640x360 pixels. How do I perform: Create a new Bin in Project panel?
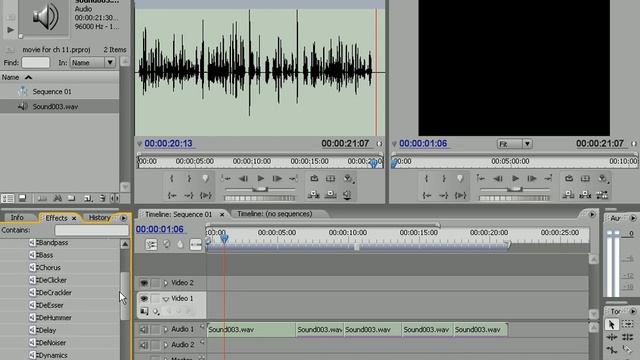pyautogui.click(x=72, y=198)
